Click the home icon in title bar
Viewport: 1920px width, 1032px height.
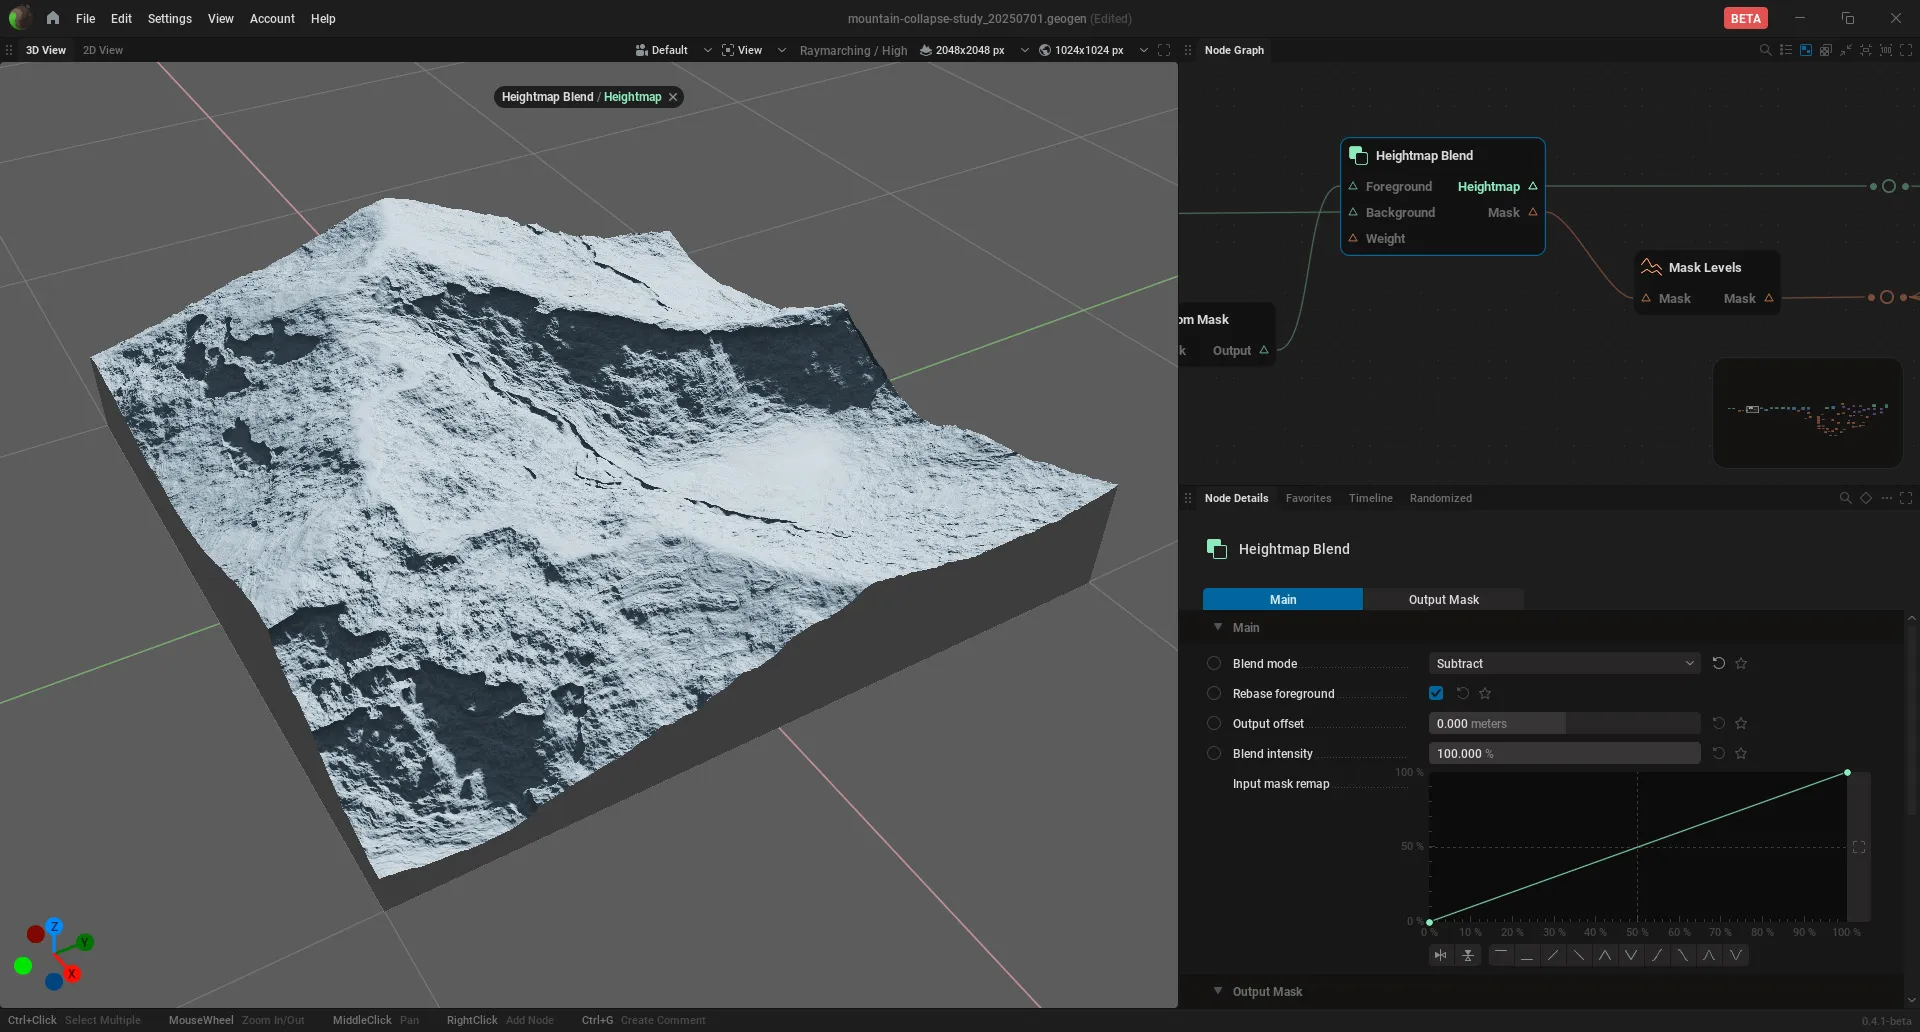[53, 18]
